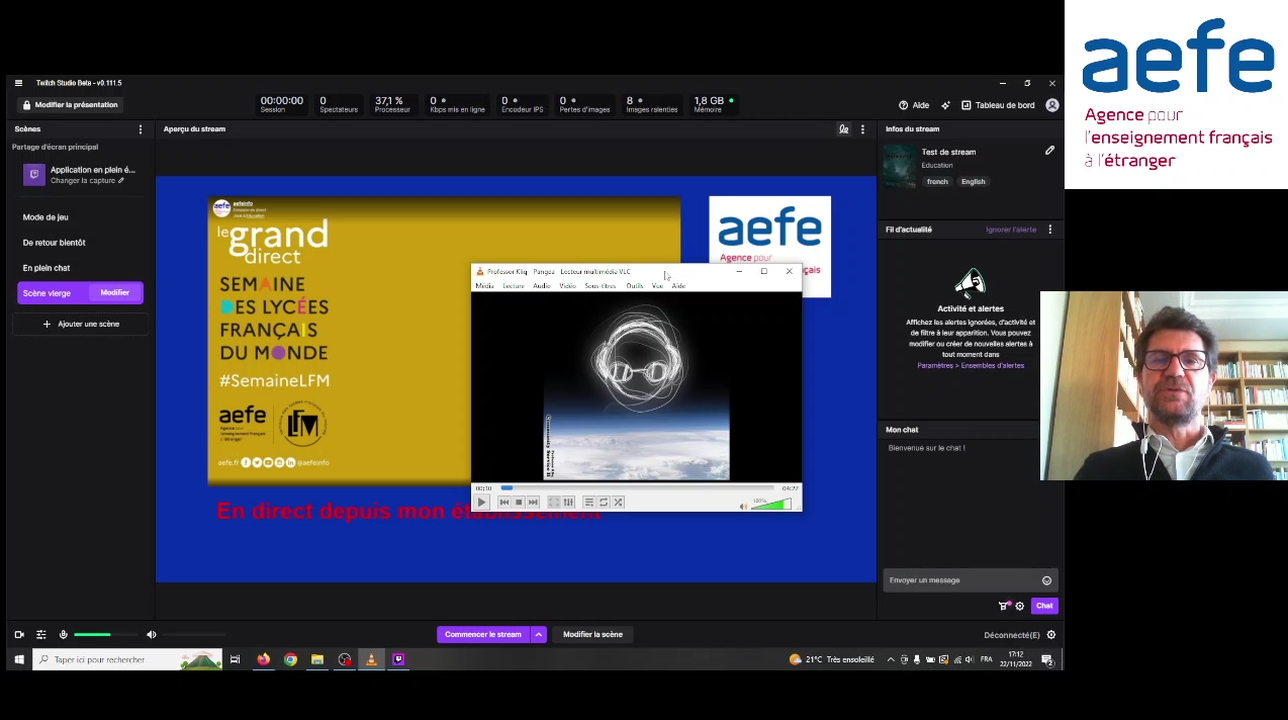The width and height of the screenshot is (1288, 720).
Task: Toggle the speaker audio icon
Action: coord(152,635)
